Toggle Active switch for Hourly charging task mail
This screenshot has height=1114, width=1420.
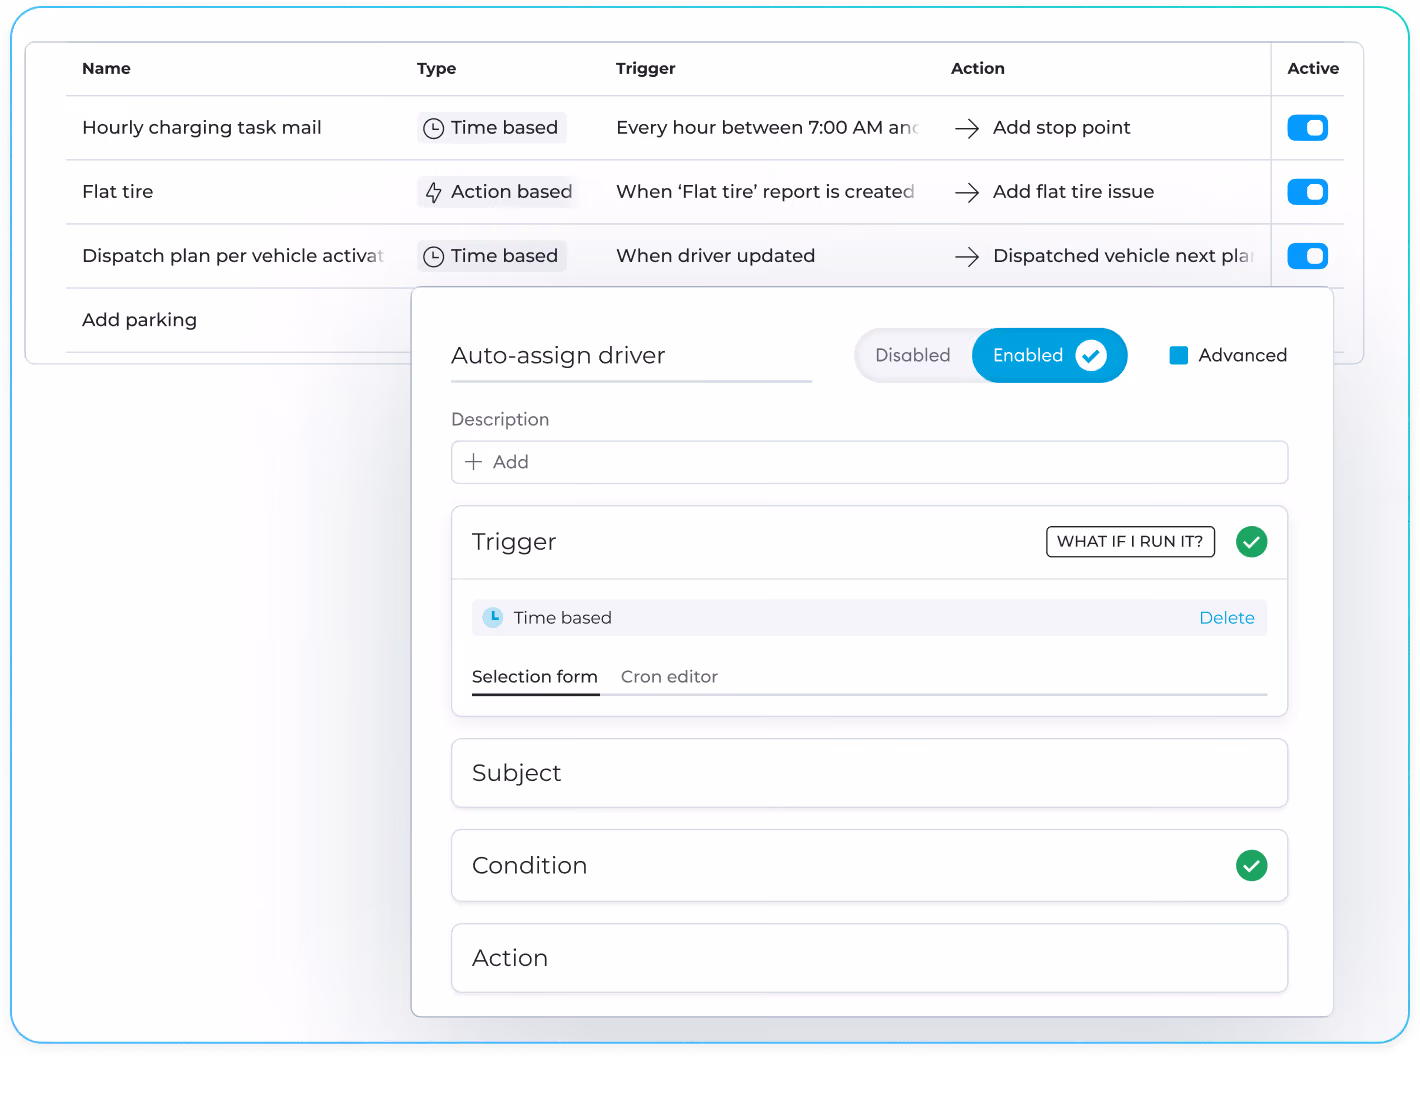pyautogui.click(x=1307, y=128)
